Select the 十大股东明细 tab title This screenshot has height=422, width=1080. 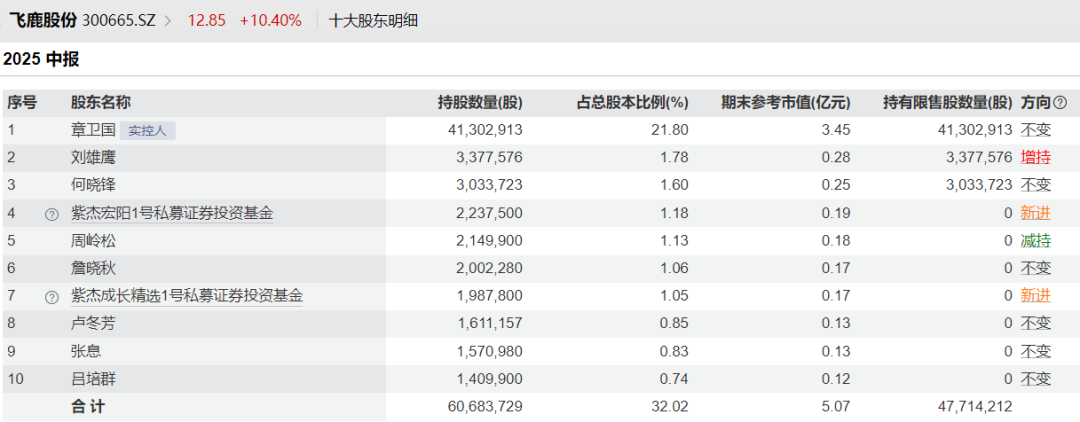point(373,21)
